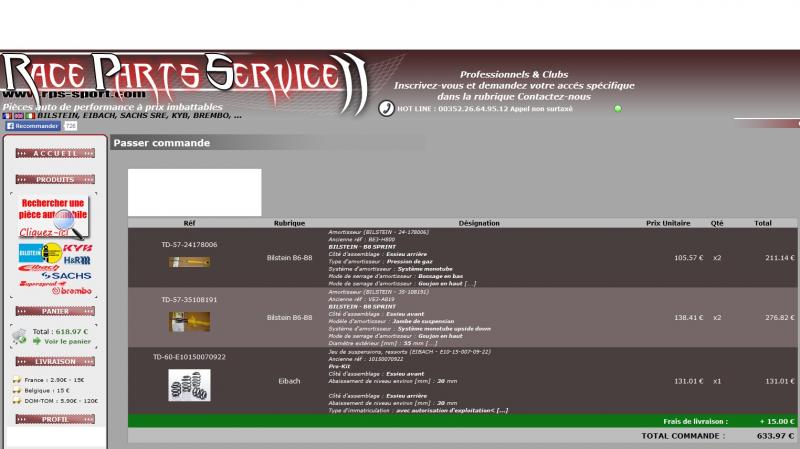Click the HOT LINE phone number text
Screen dimensions: 800x449
click(x=485, y=109)
